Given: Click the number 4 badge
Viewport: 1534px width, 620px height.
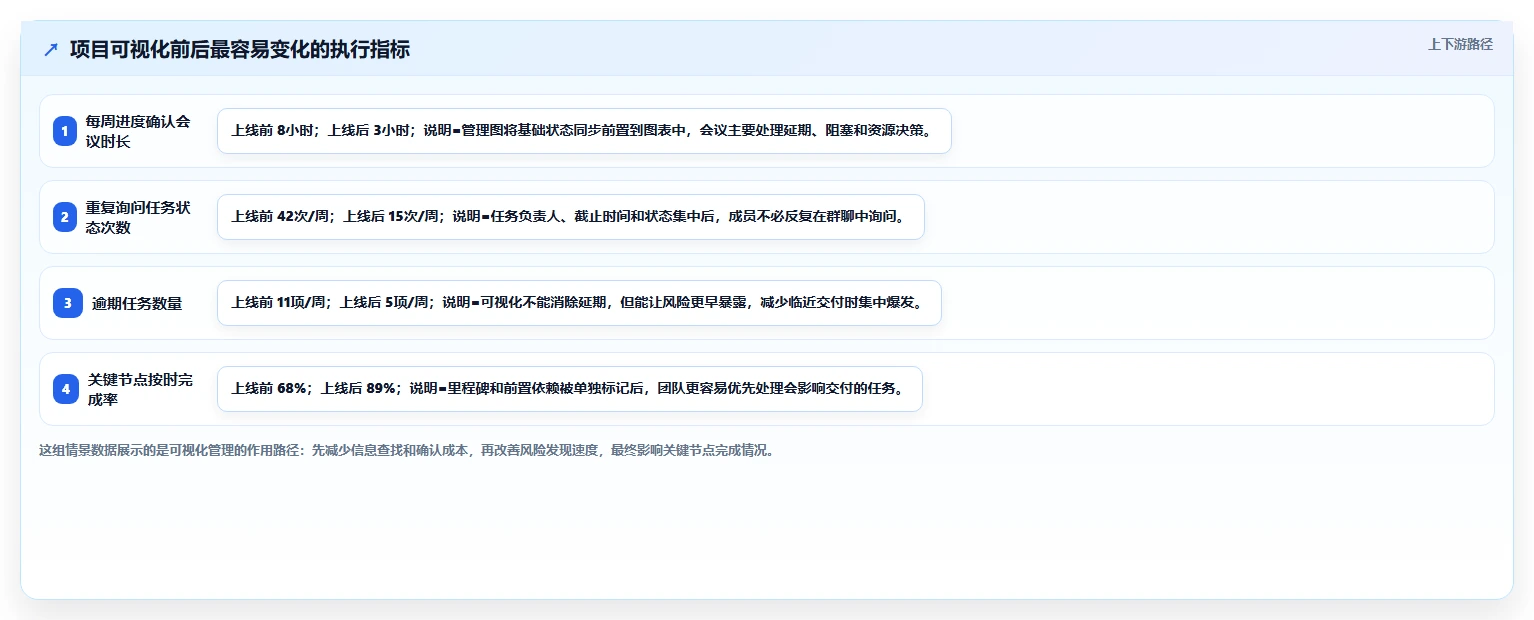Looking at the screenshot, I should click(66, 389).
